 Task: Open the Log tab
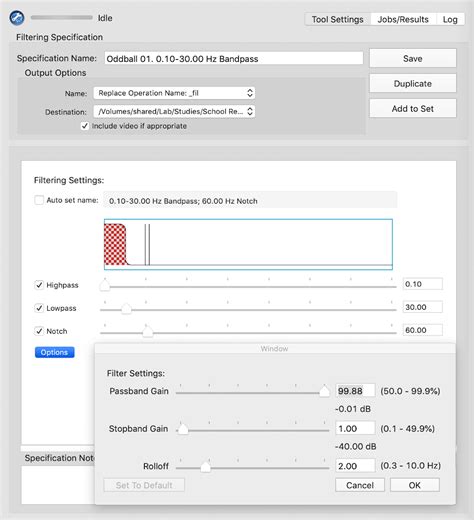point(450,20)
